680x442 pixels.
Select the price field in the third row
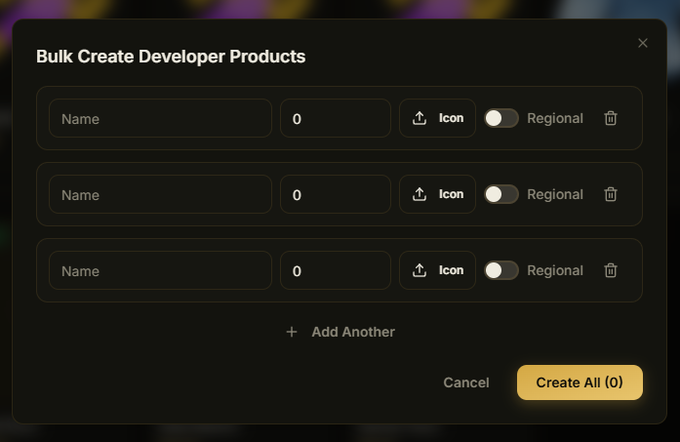tap(335, 270)
